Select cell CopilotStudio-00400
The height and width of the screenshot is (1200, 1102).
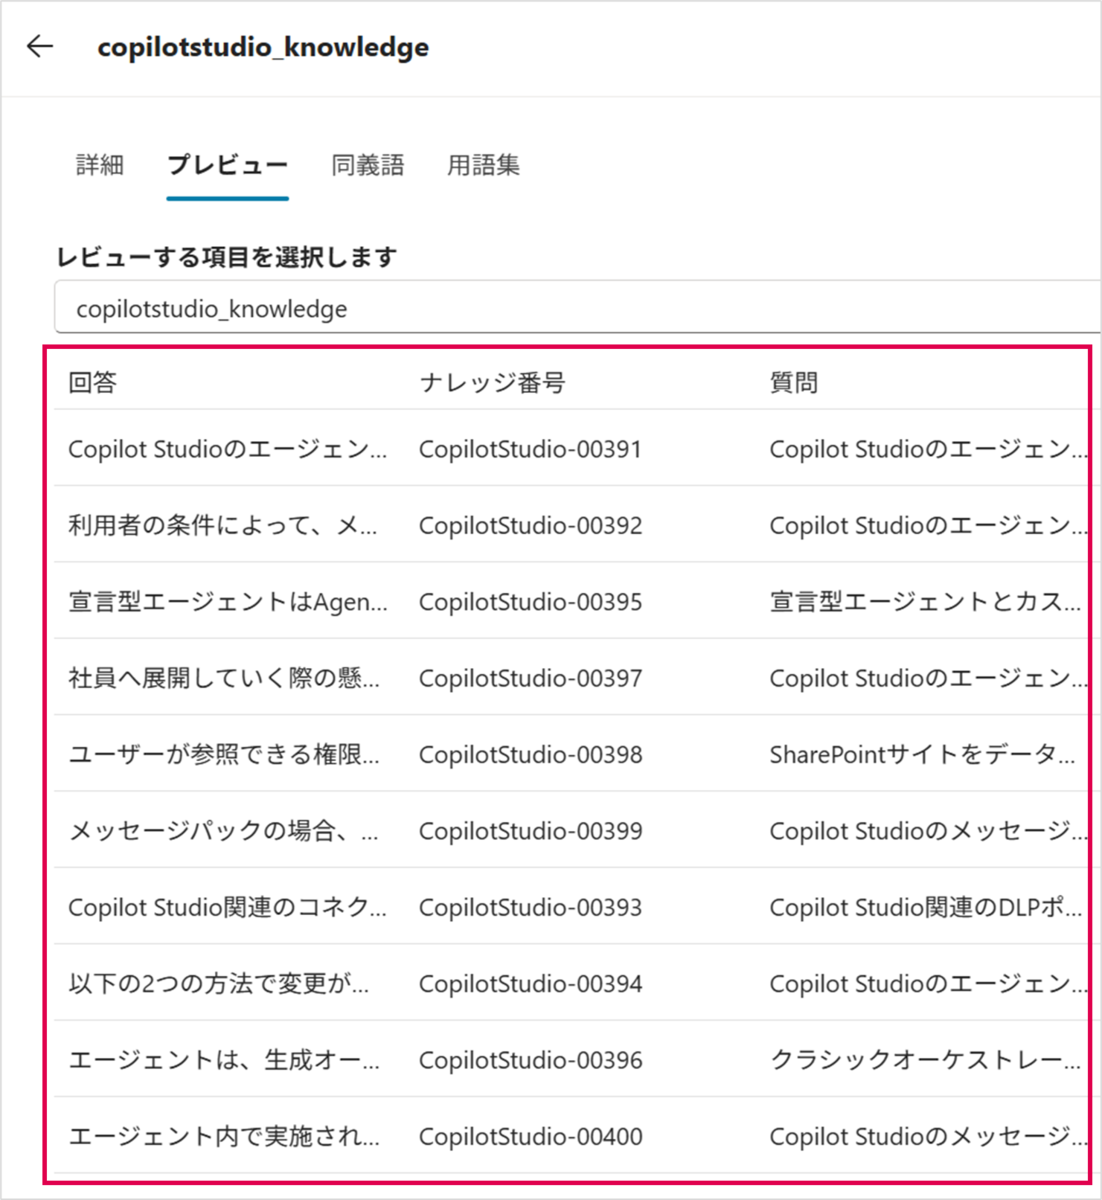(530, 1137)
